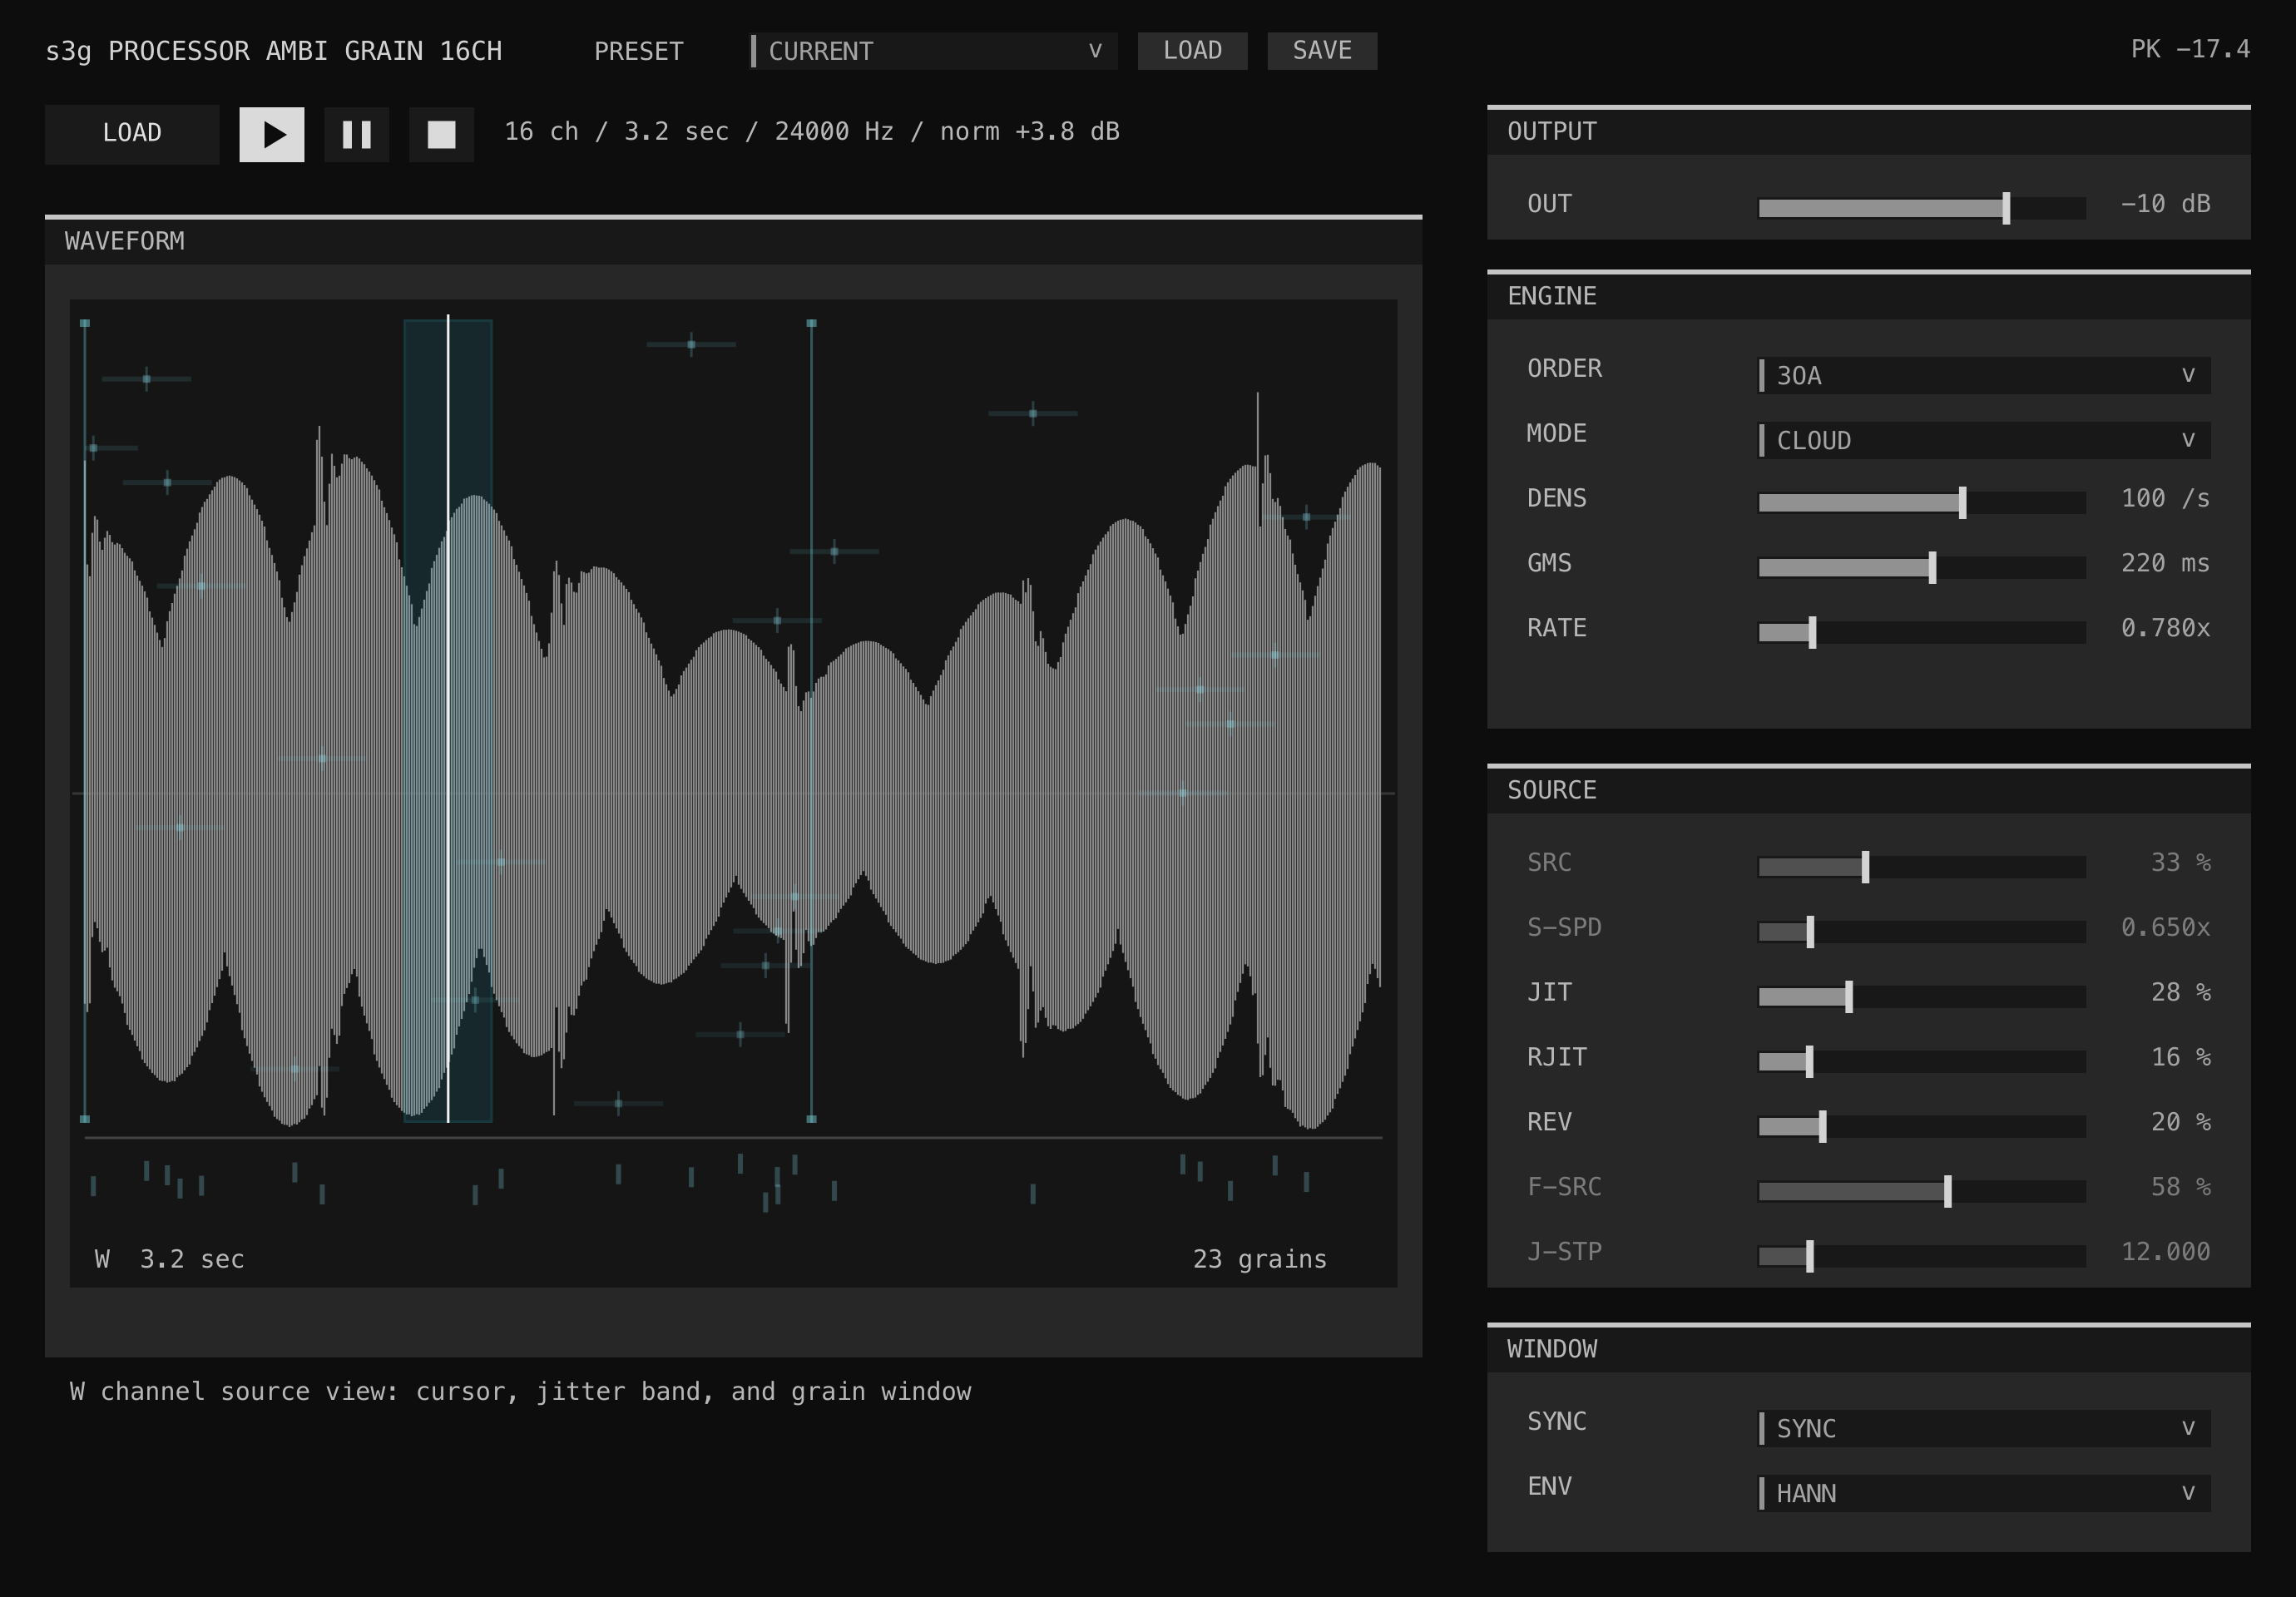The height and width of the screenshot is (1597, 2296).
Task: Click the 12.000 J-STP value
Action: coord(2165,1252)
